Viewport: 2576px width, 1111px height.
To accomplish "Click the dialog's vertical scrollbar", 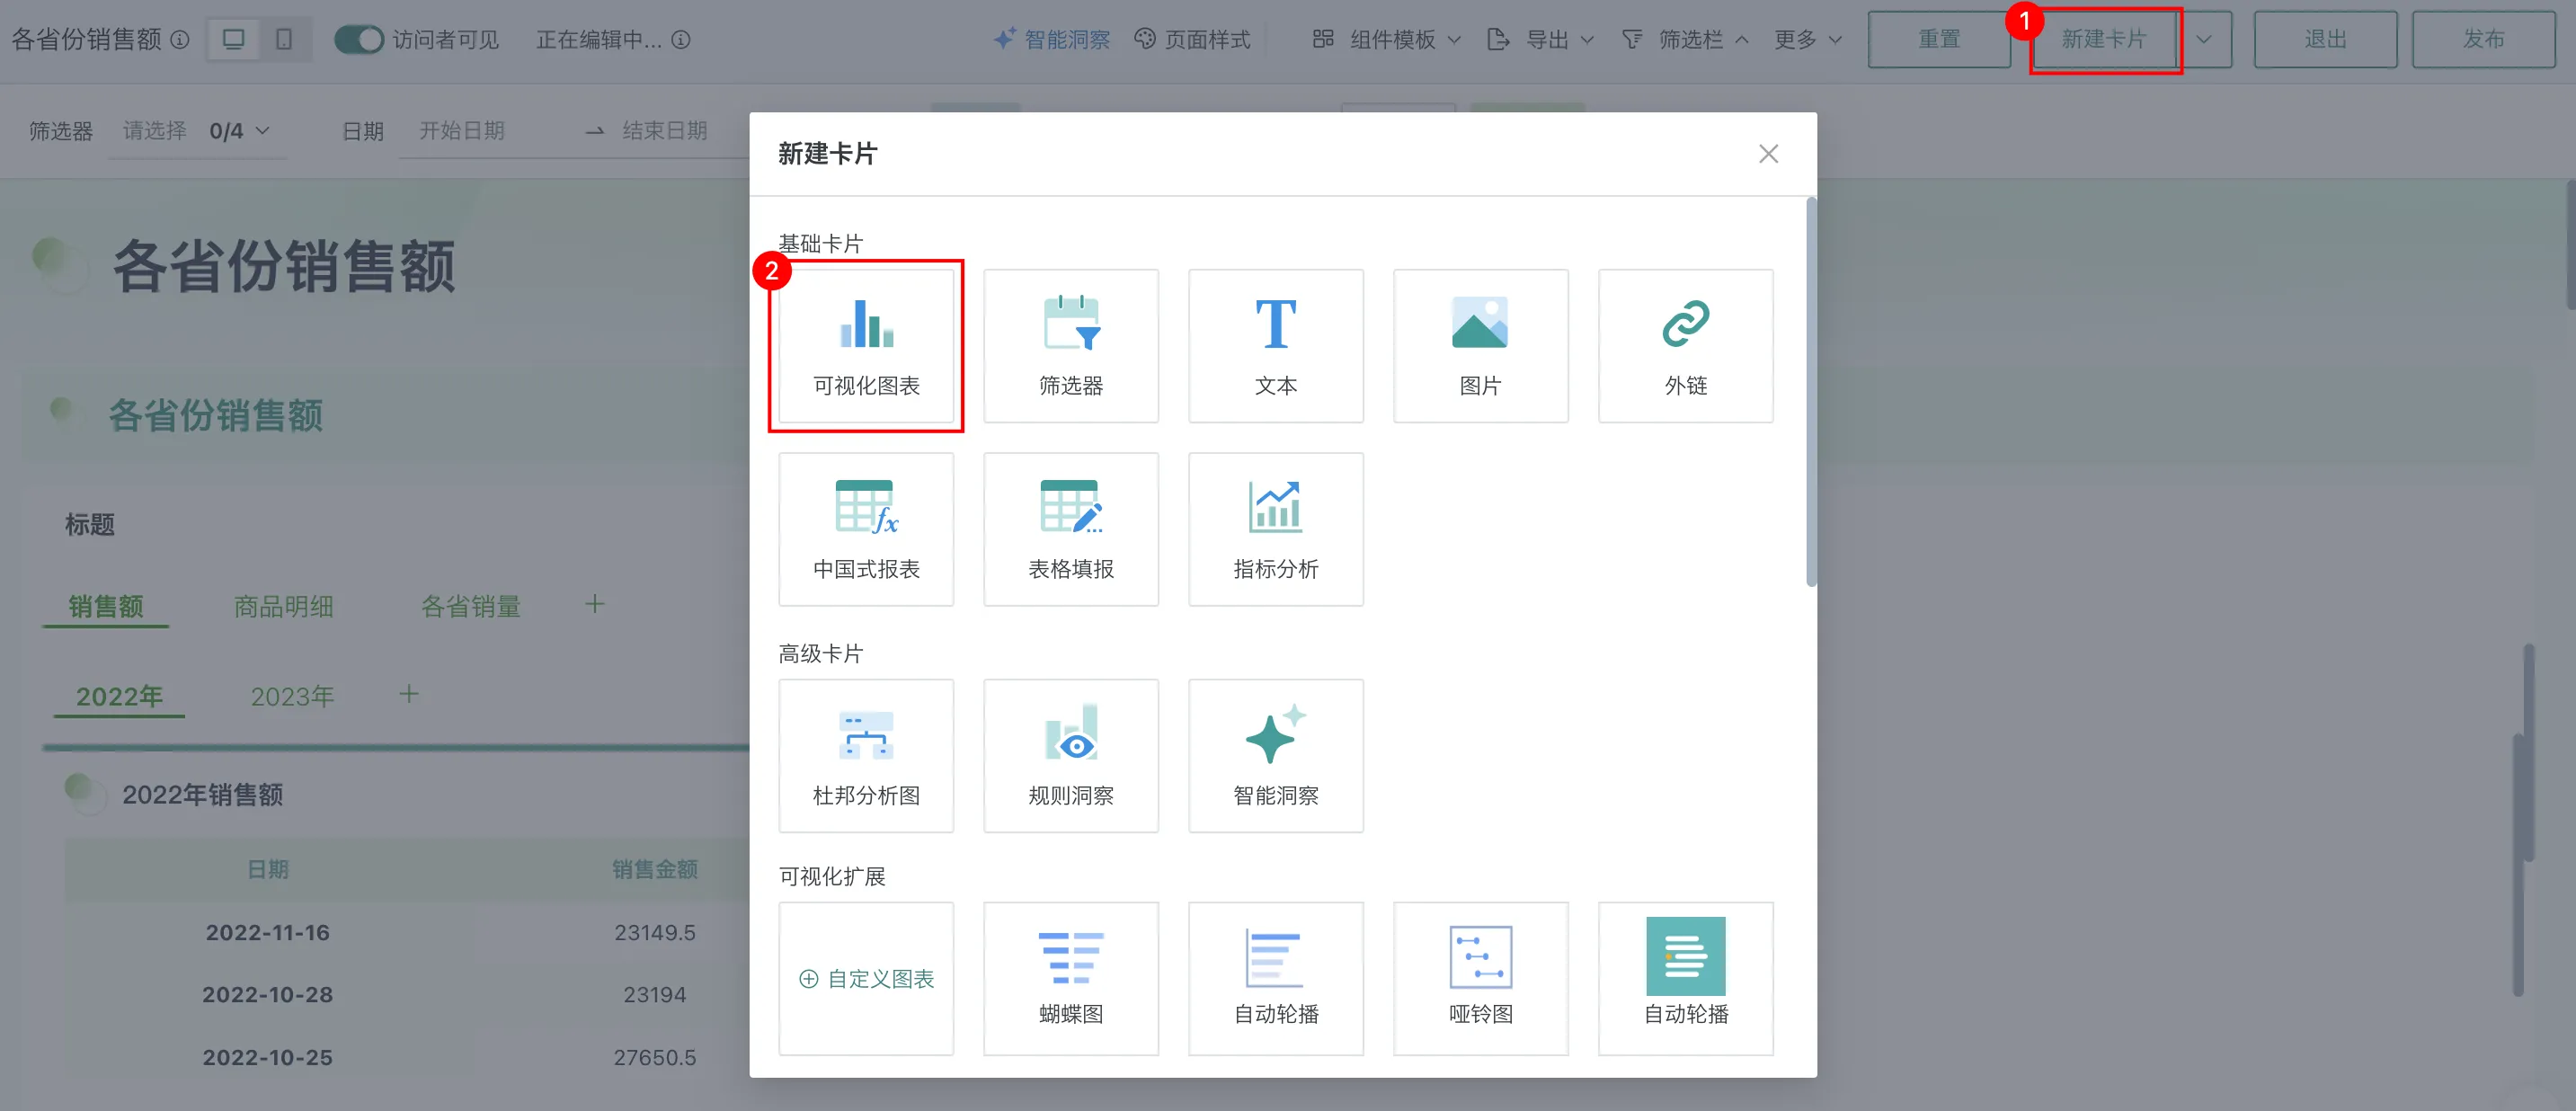I will 1810,390.
